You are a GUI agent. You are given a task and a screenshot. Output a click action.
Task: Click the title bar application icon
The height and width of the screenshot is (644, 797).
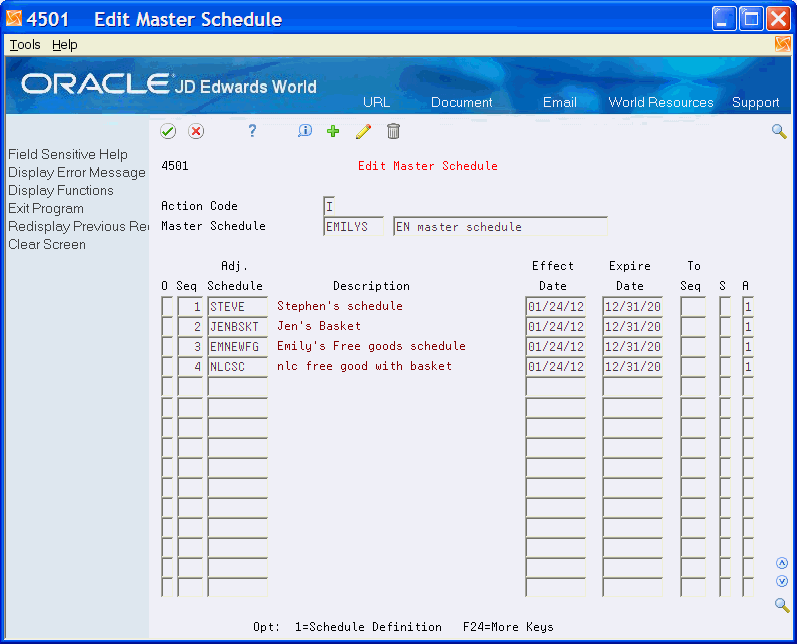14,19
